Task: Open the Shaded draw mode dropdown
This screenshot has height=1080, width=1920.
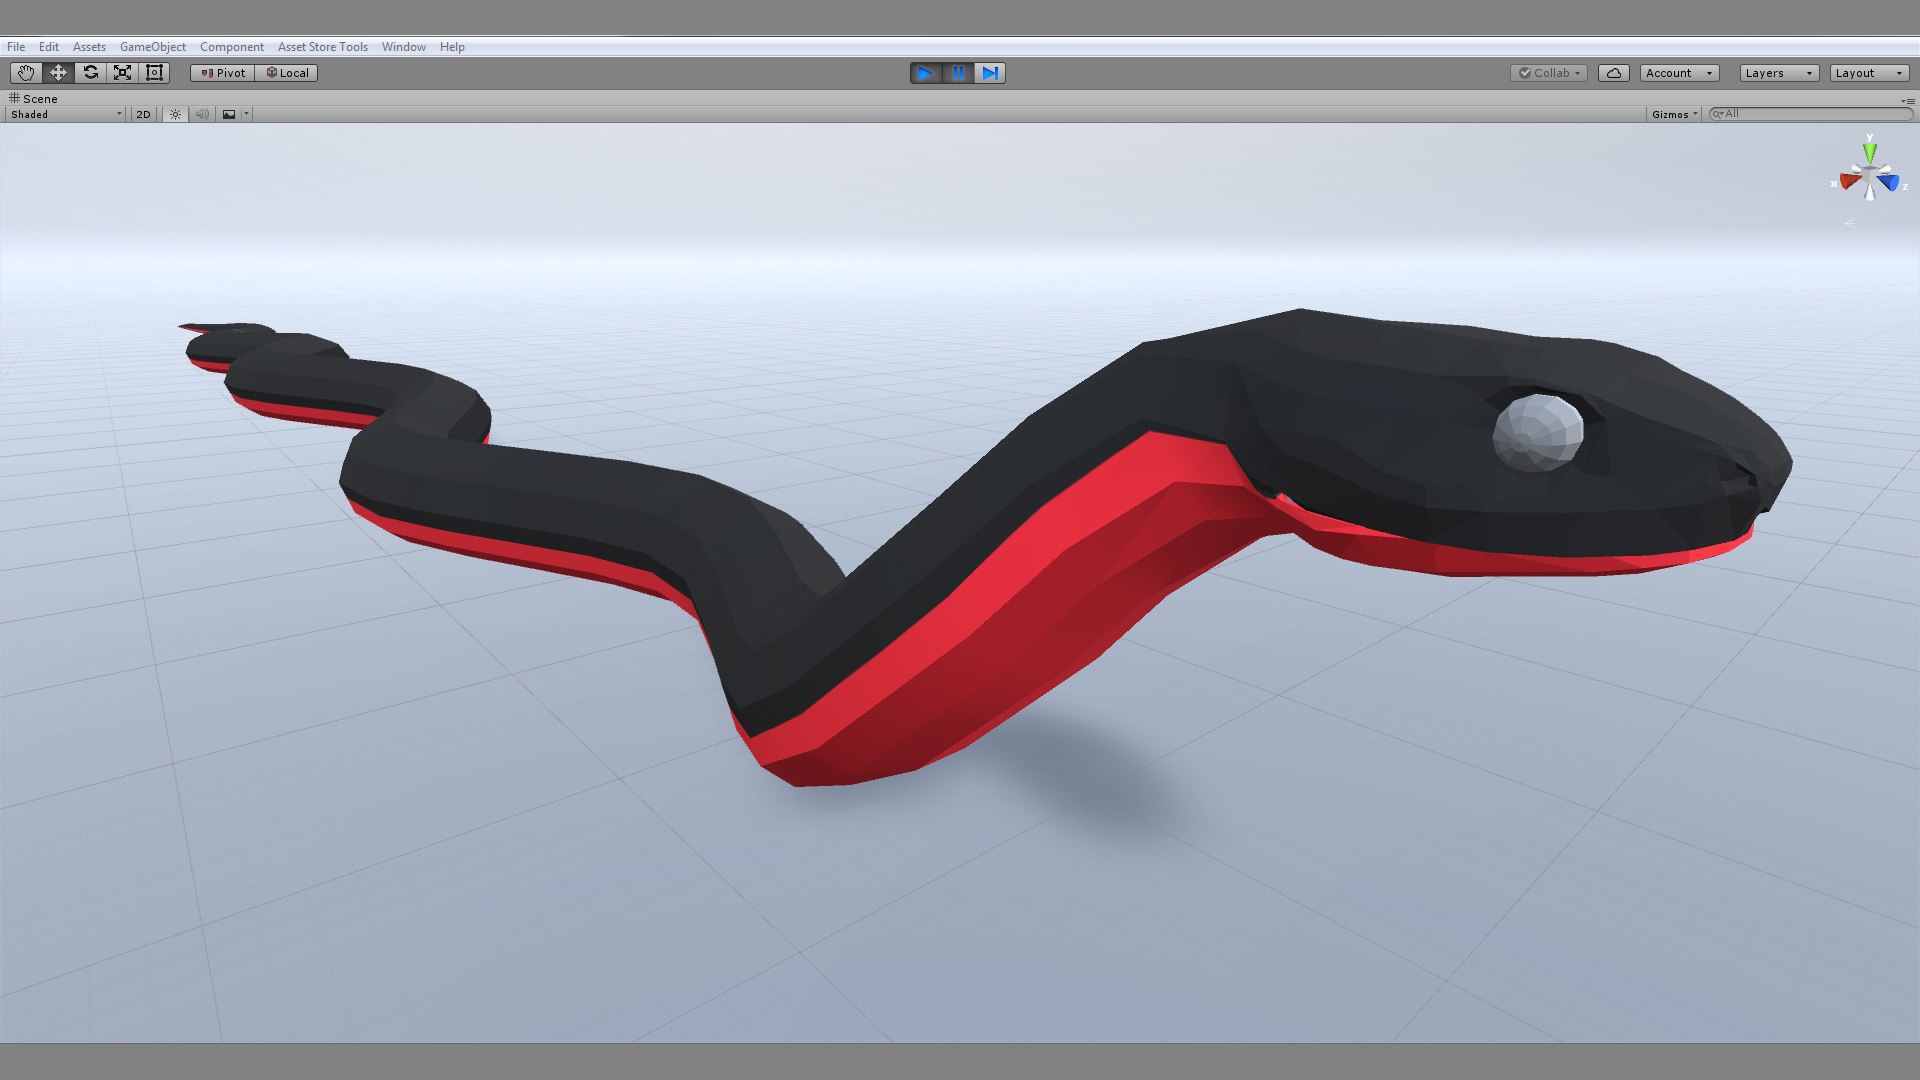Action: pyautogui.click(x=66, y=114)
